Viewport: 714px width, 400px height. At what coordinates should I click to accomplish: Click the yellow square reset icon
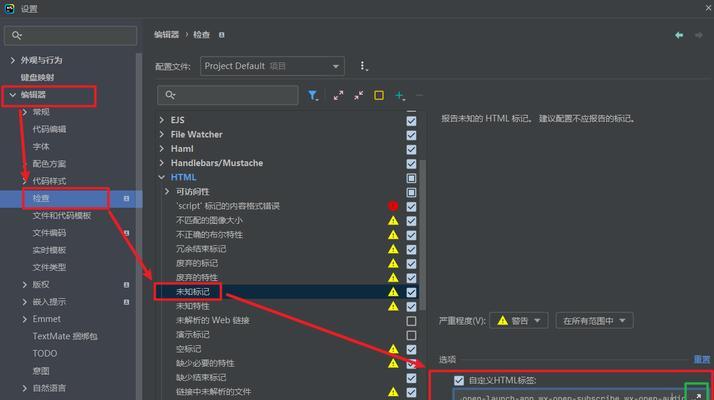click(x=379, y=95)
